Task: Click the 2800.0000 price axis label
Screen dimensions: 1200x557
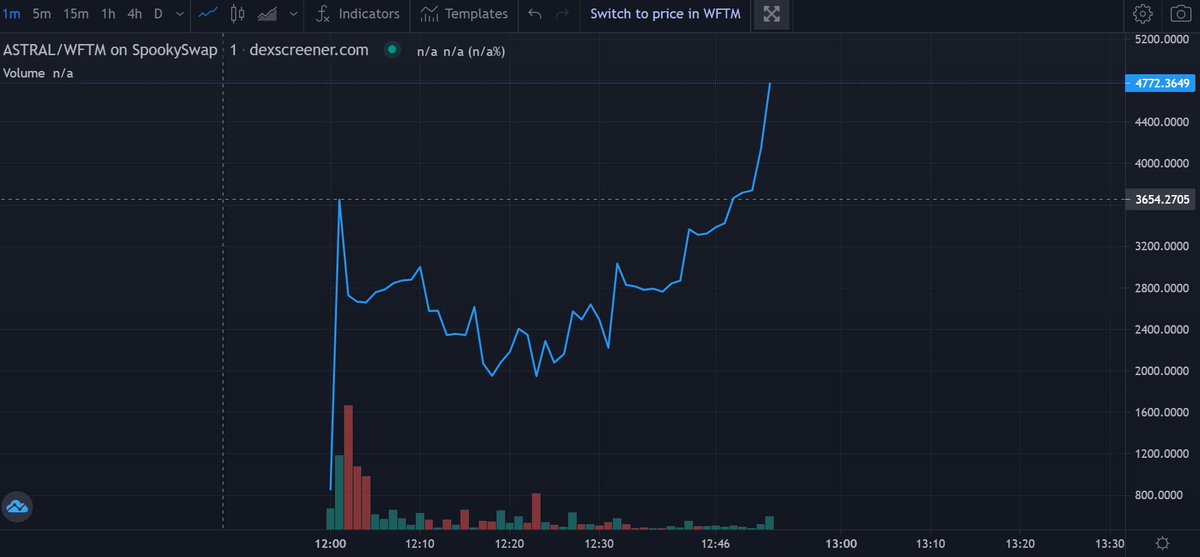Action: (x=1160, y=288)
